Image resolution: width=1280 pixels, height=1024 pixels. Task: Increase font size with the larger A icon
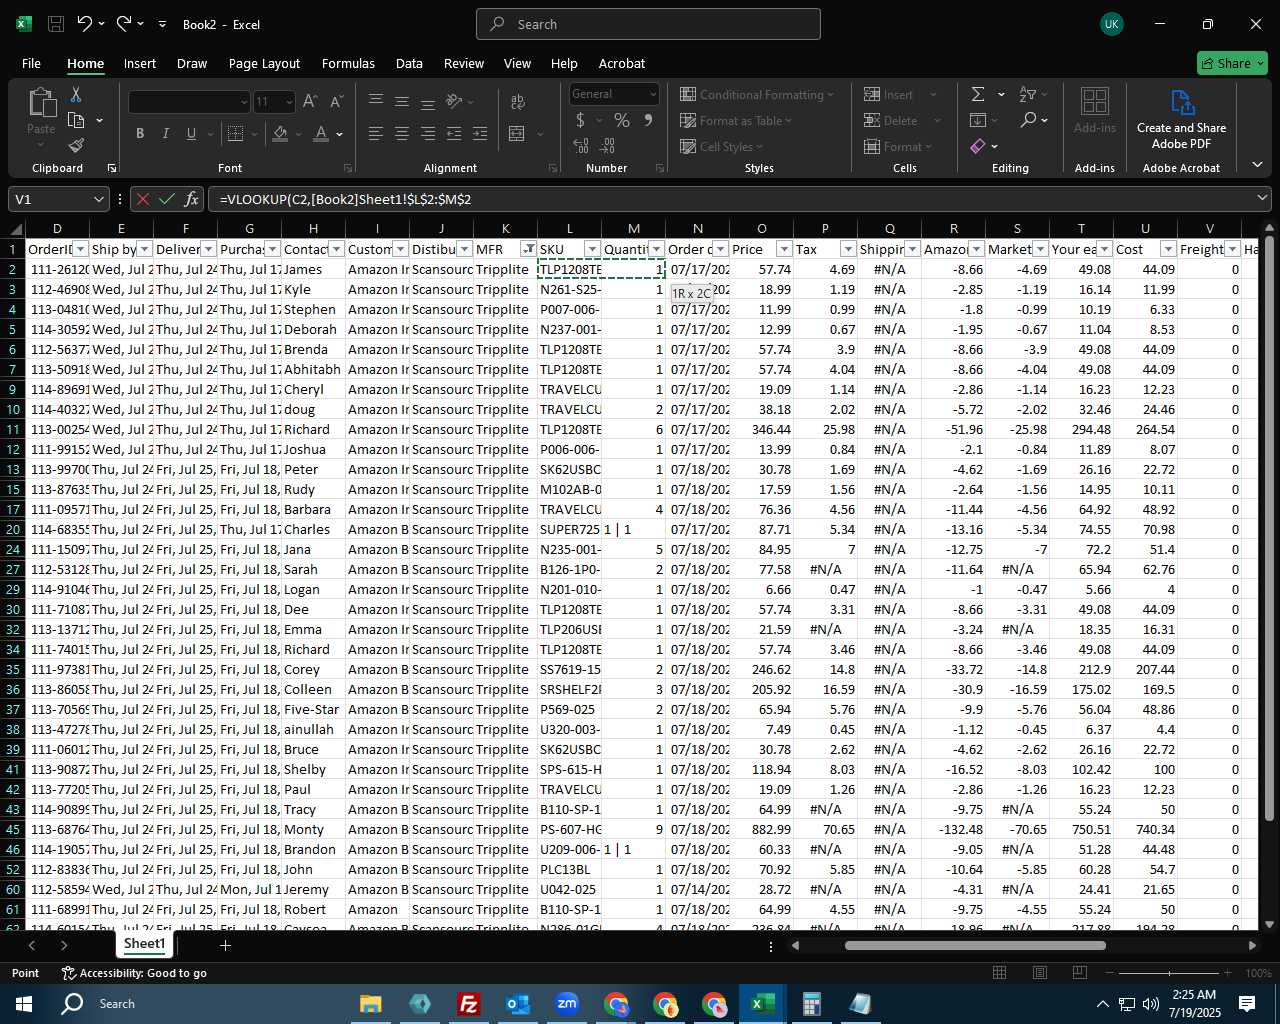[310, 101]
